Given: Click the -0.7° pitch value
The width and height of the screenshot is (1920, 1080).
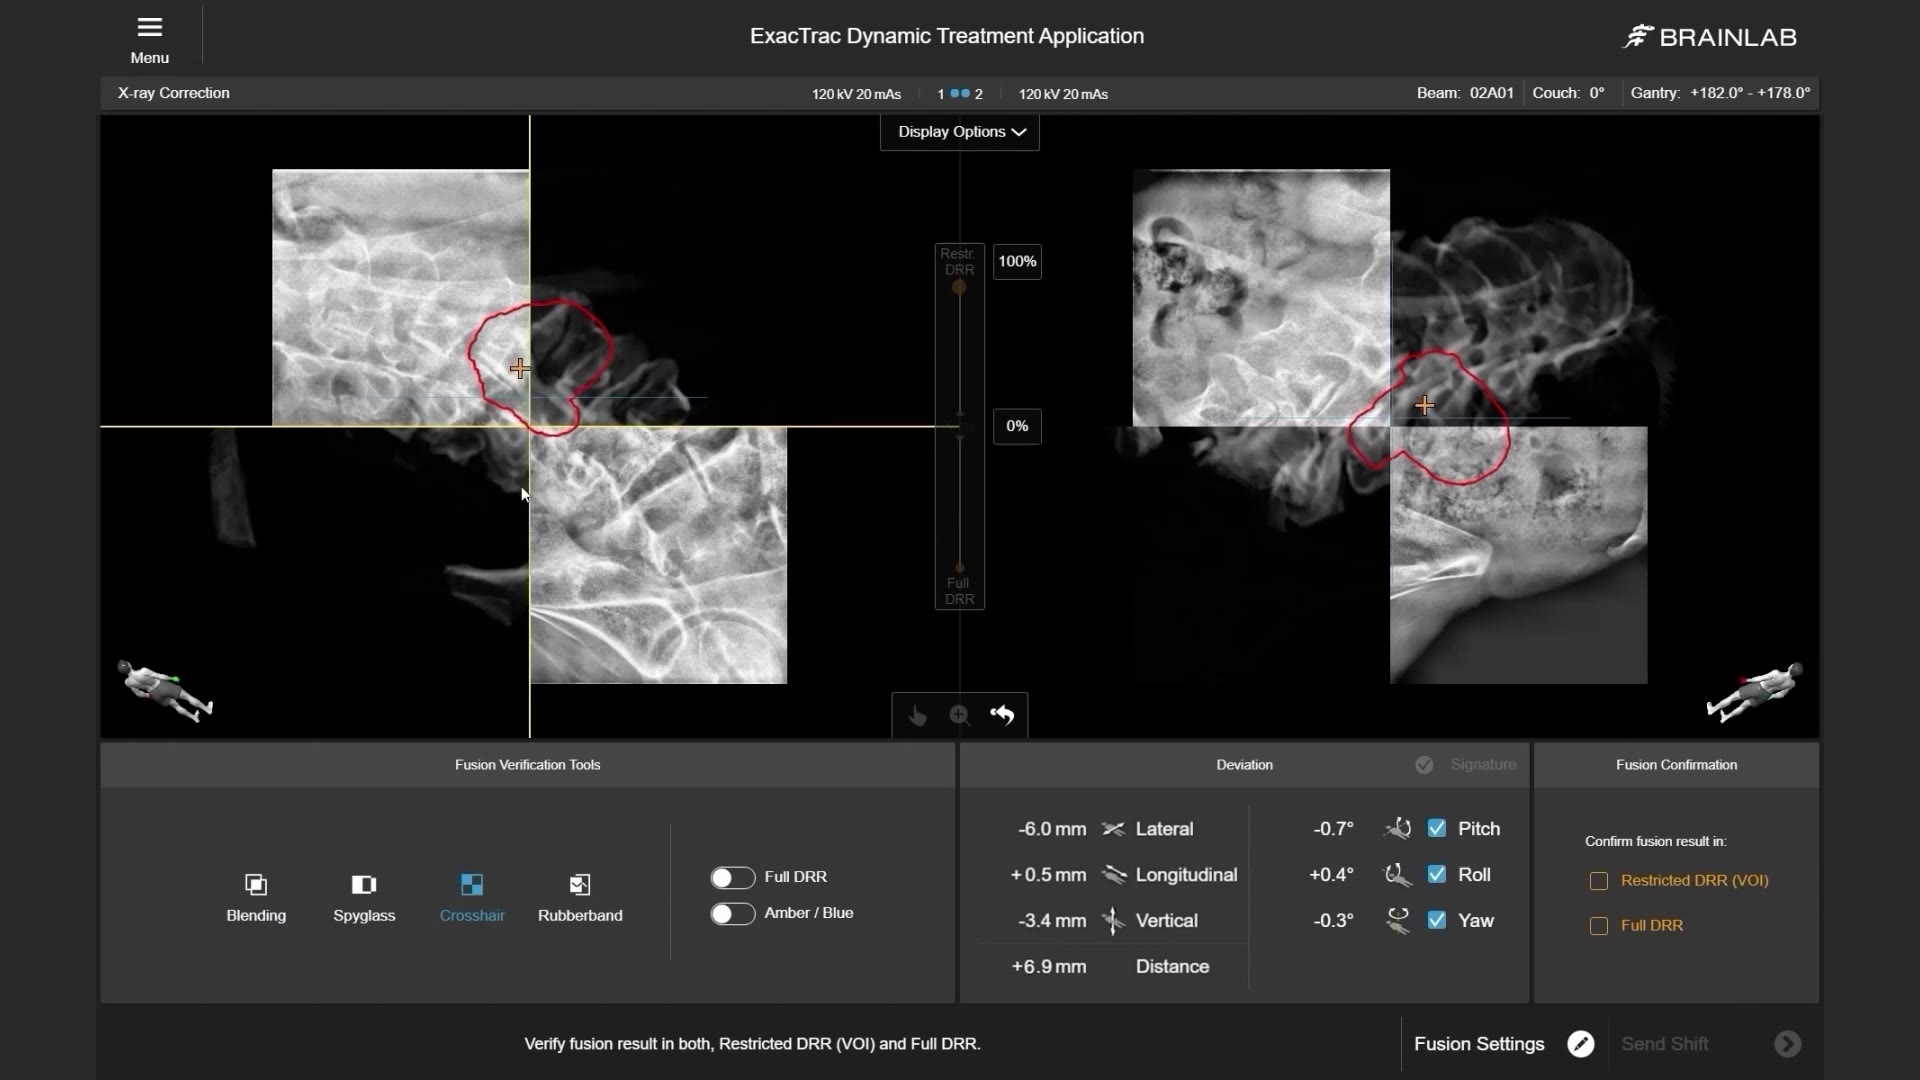Looking at the screenshot, I should (x=1333, y=829).
